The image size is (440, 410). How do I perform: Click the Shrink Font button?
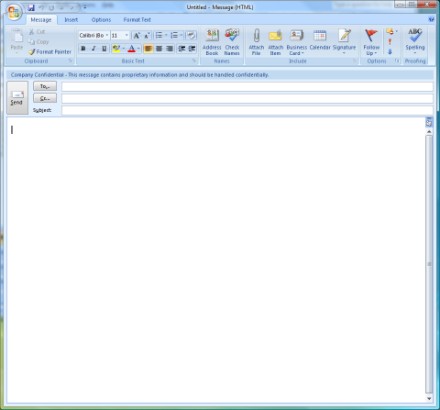click(146, 35)
